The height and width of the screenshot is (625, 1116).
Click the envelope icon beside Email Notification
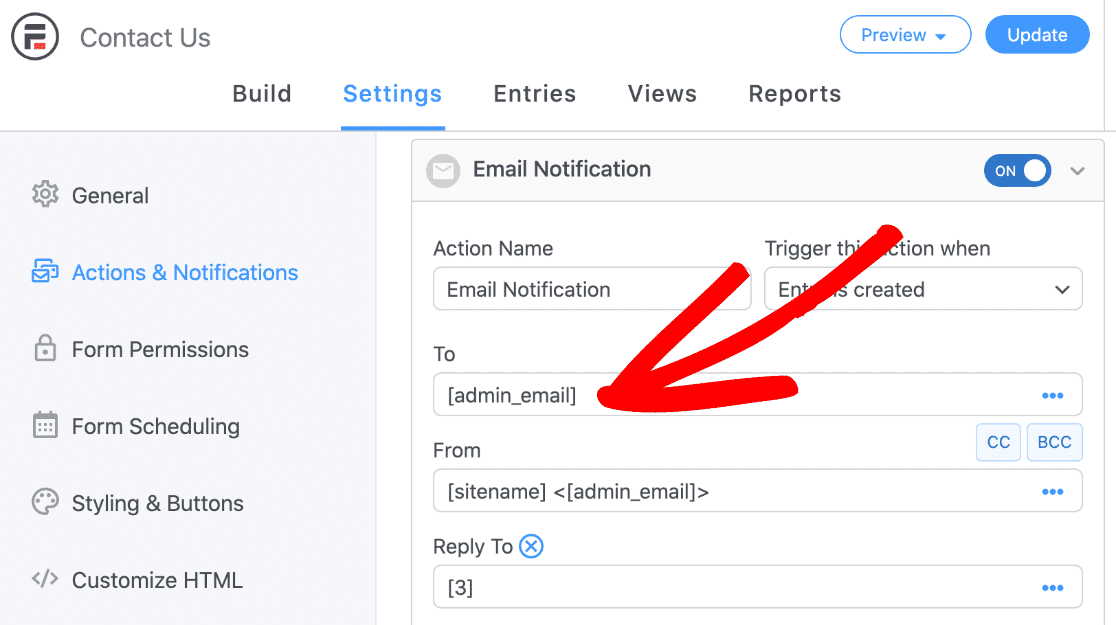pos(443,170)
